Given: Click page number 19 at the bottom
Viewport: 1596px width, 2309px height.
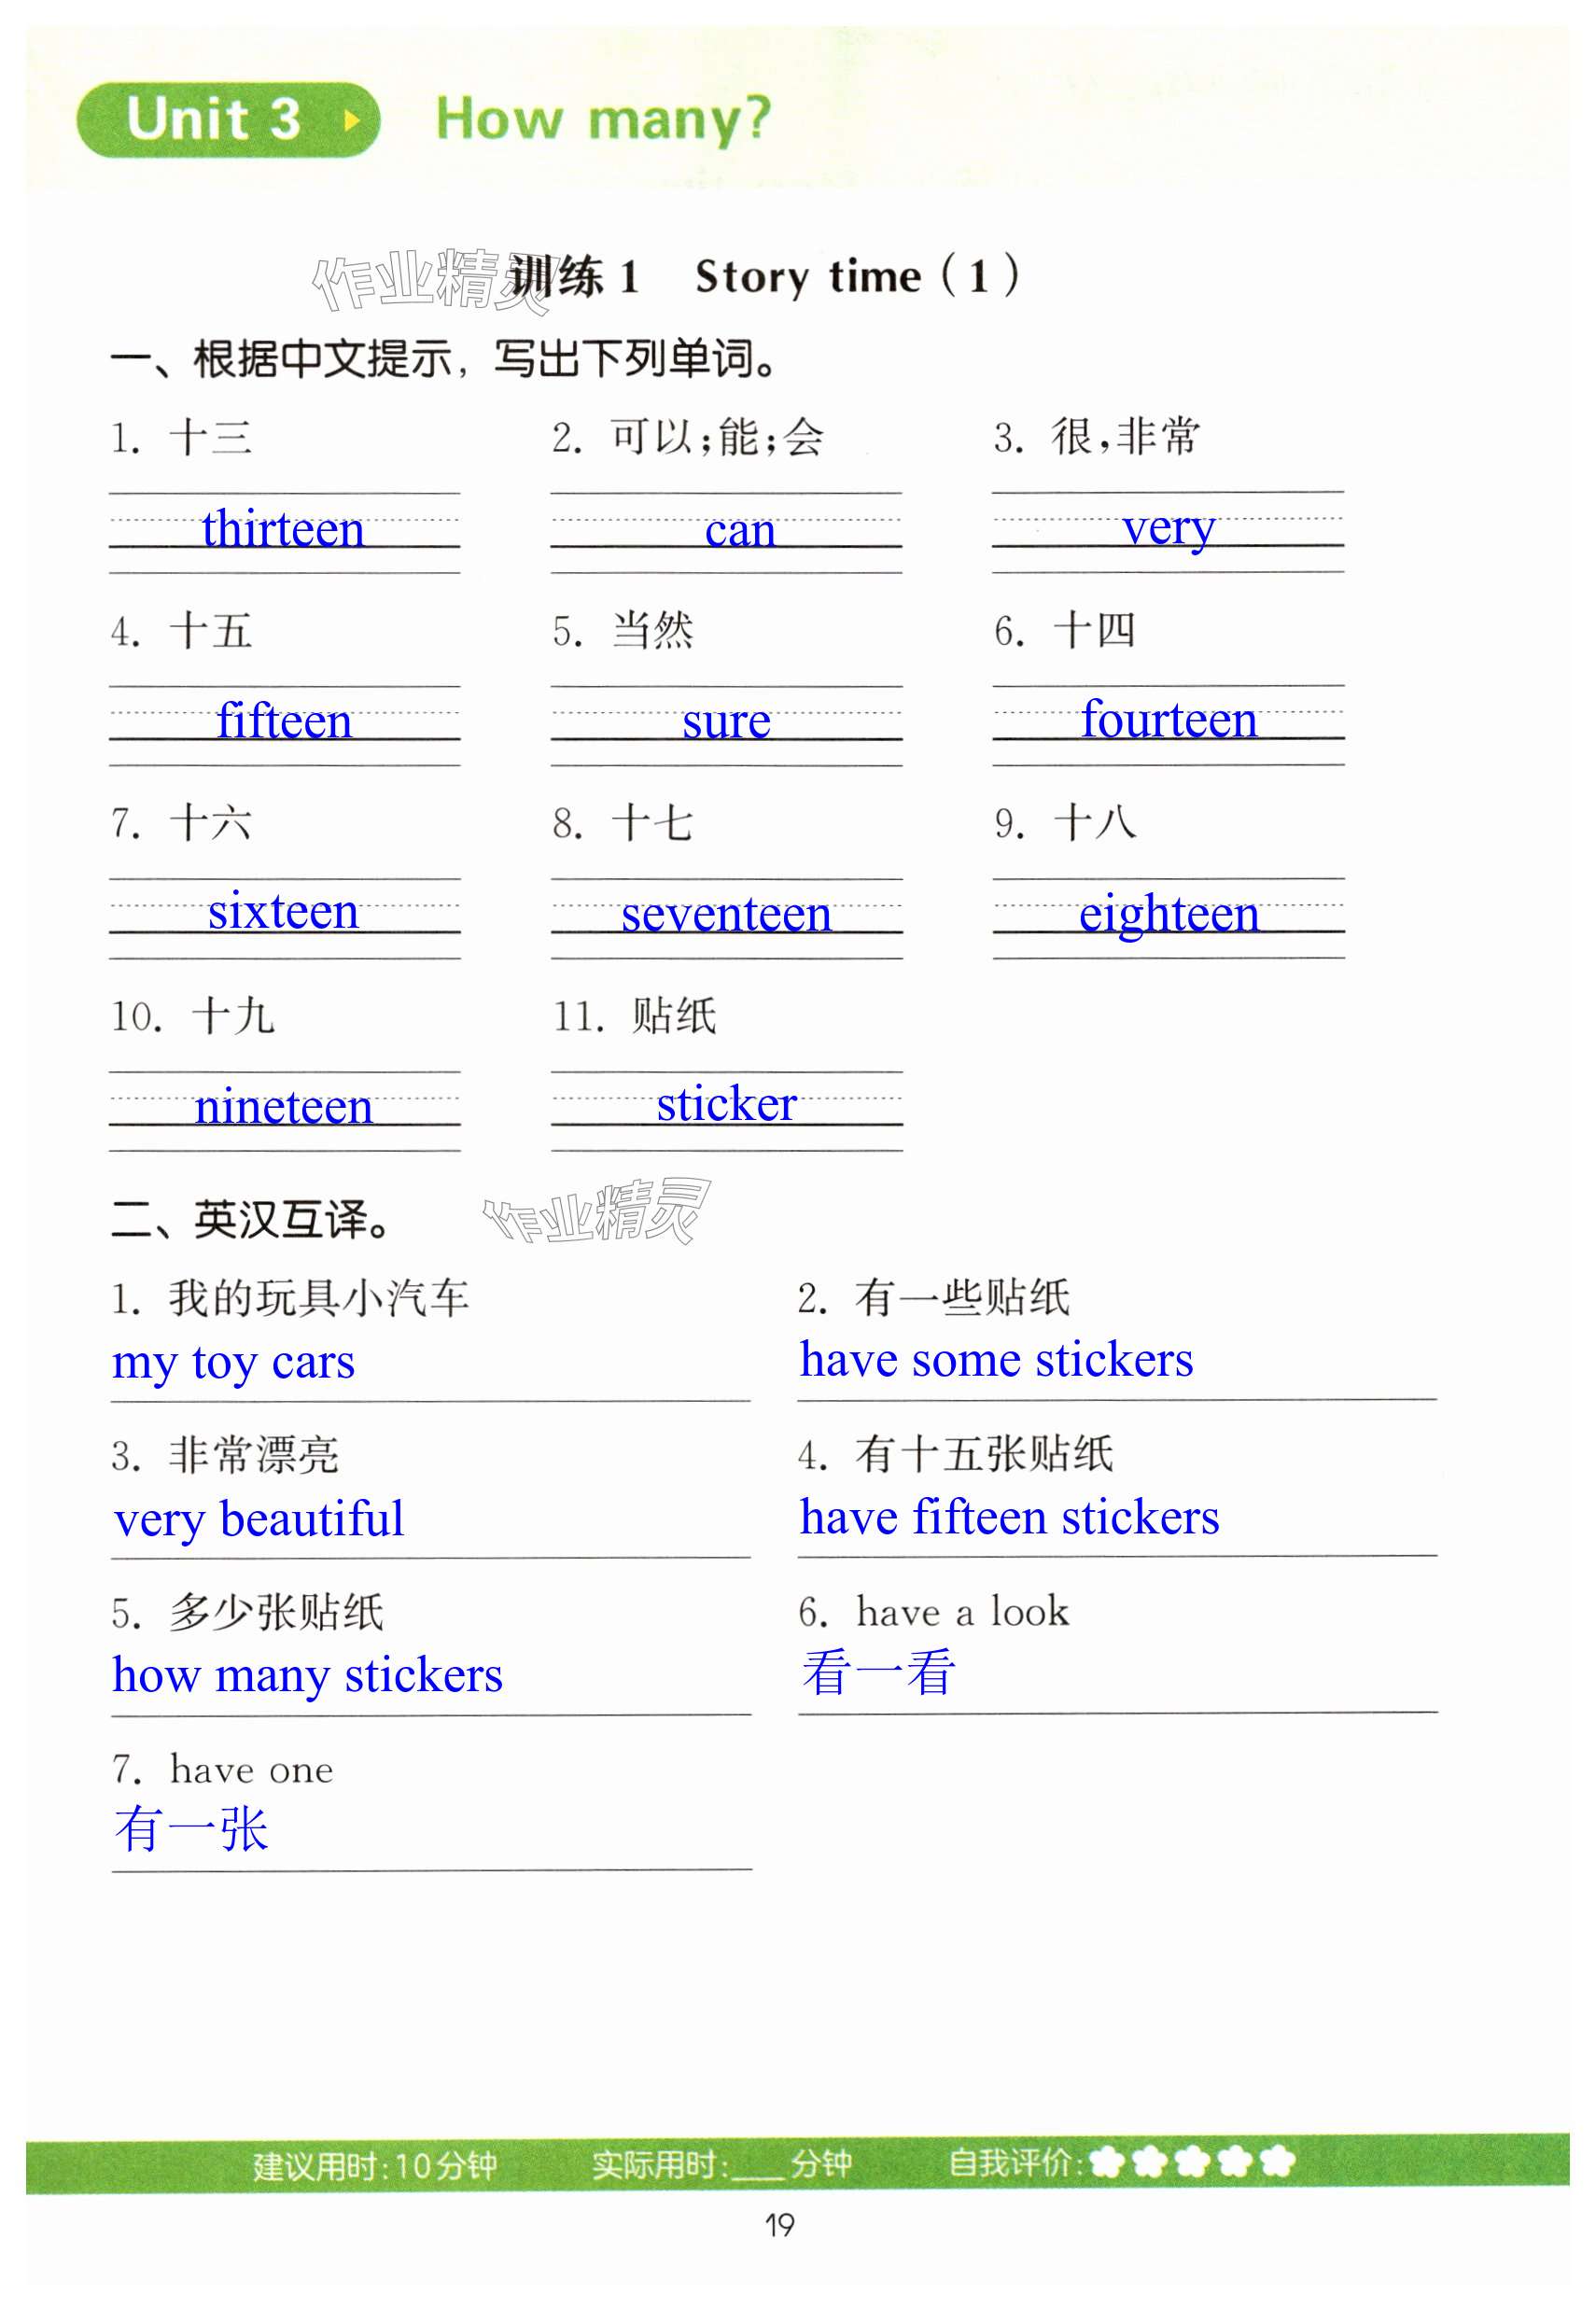Looking at the screenshot, I should point(780,2226).
